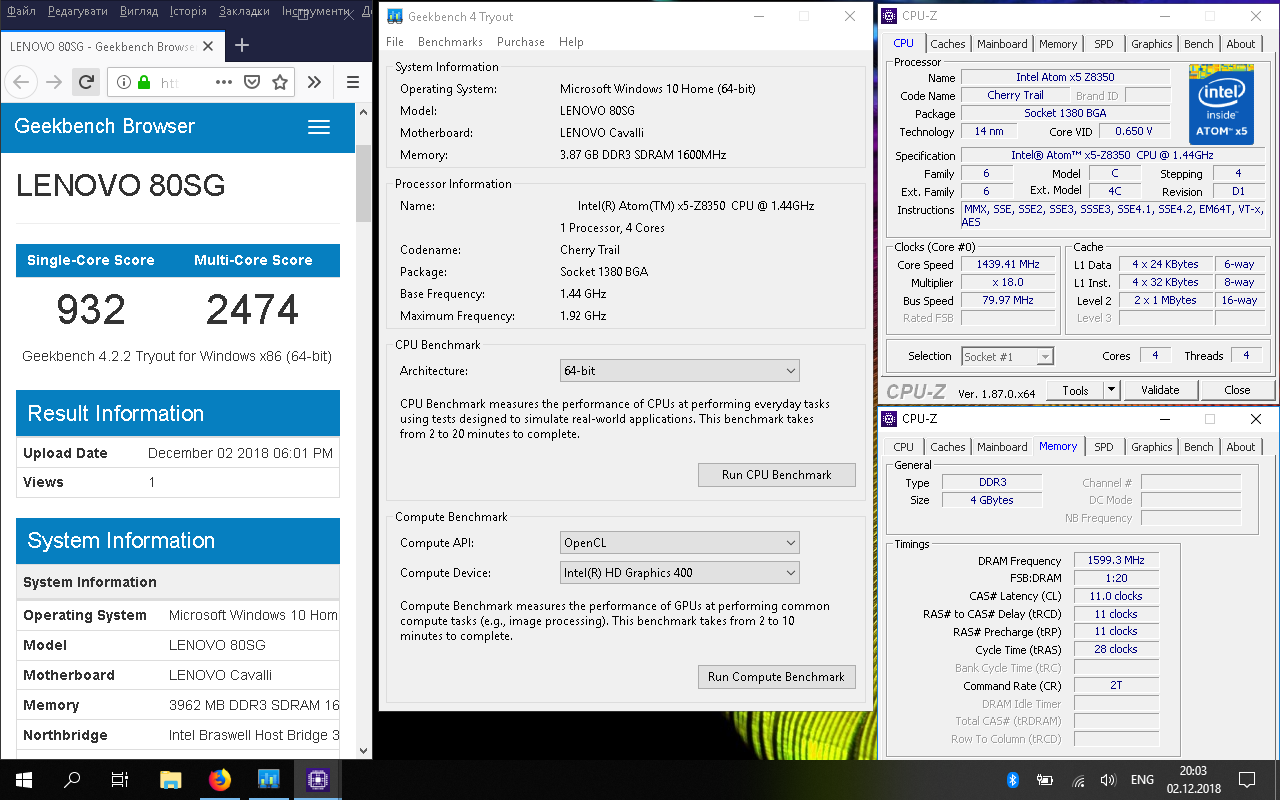Switch to Mainboard tab in upper CPU-Z
1280x800 pixels.
tap(1002, 44)
